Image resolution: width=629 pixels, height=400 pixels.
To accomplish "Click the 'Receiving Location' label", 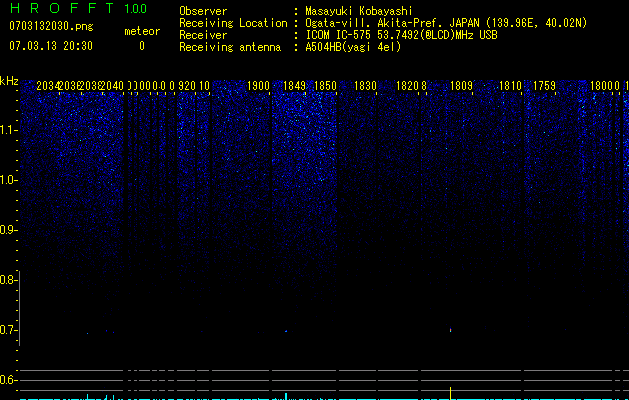I will click(x=233, y=23).
